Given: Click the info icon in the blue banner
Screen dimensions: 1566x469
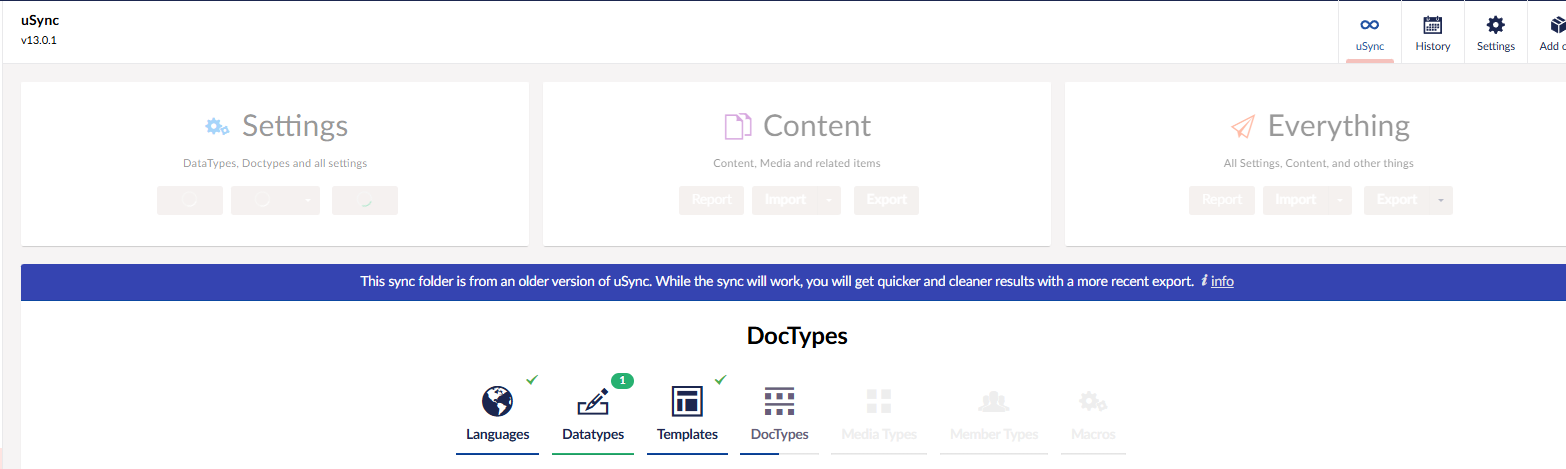Looking at the screenshot, I should point(1204,282).
